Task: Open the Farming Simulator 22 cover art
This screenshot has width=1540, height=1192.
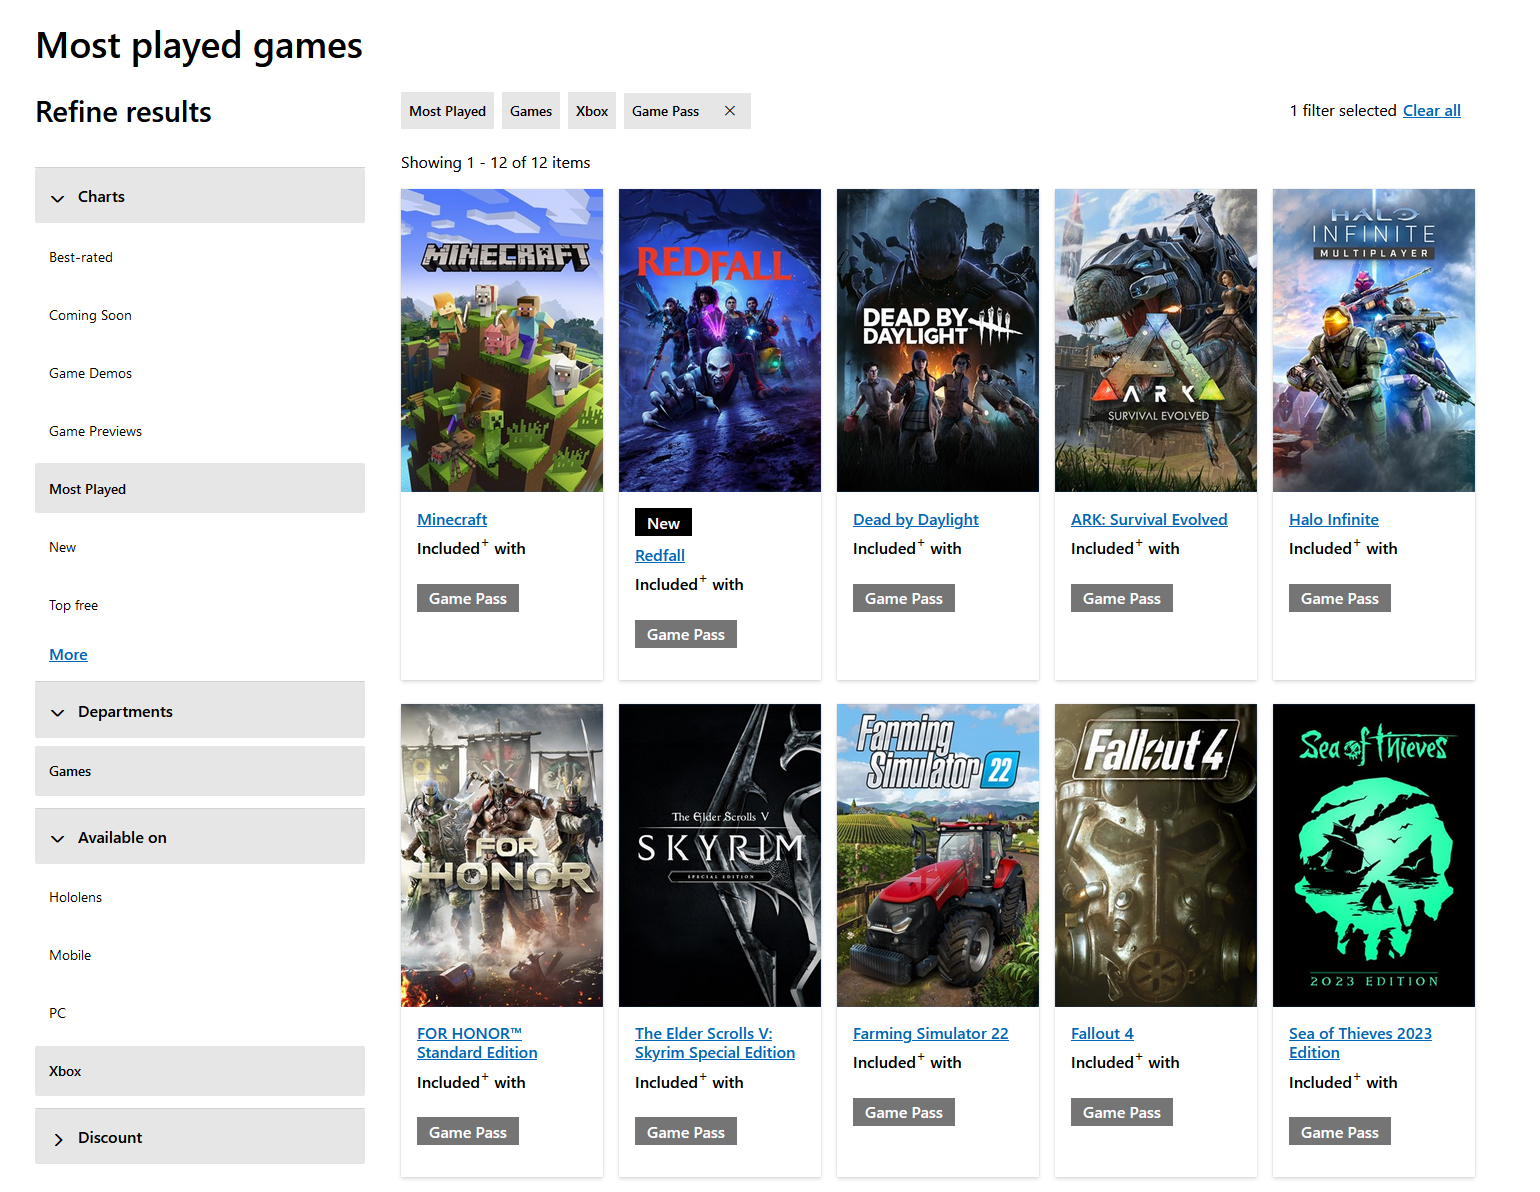Action: 938,855
